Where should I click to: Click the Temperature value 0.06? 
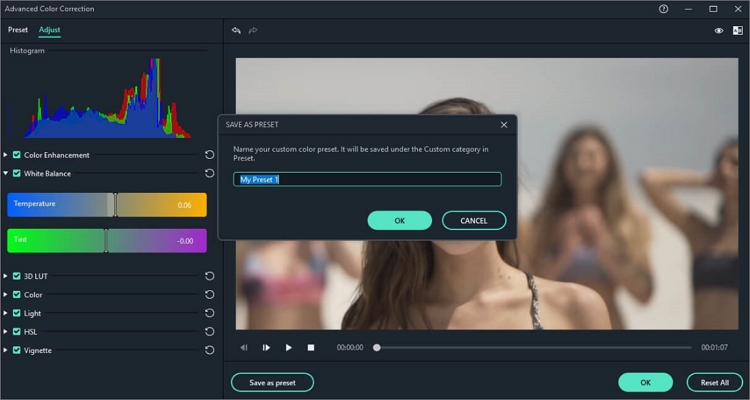tap(184, 205)
